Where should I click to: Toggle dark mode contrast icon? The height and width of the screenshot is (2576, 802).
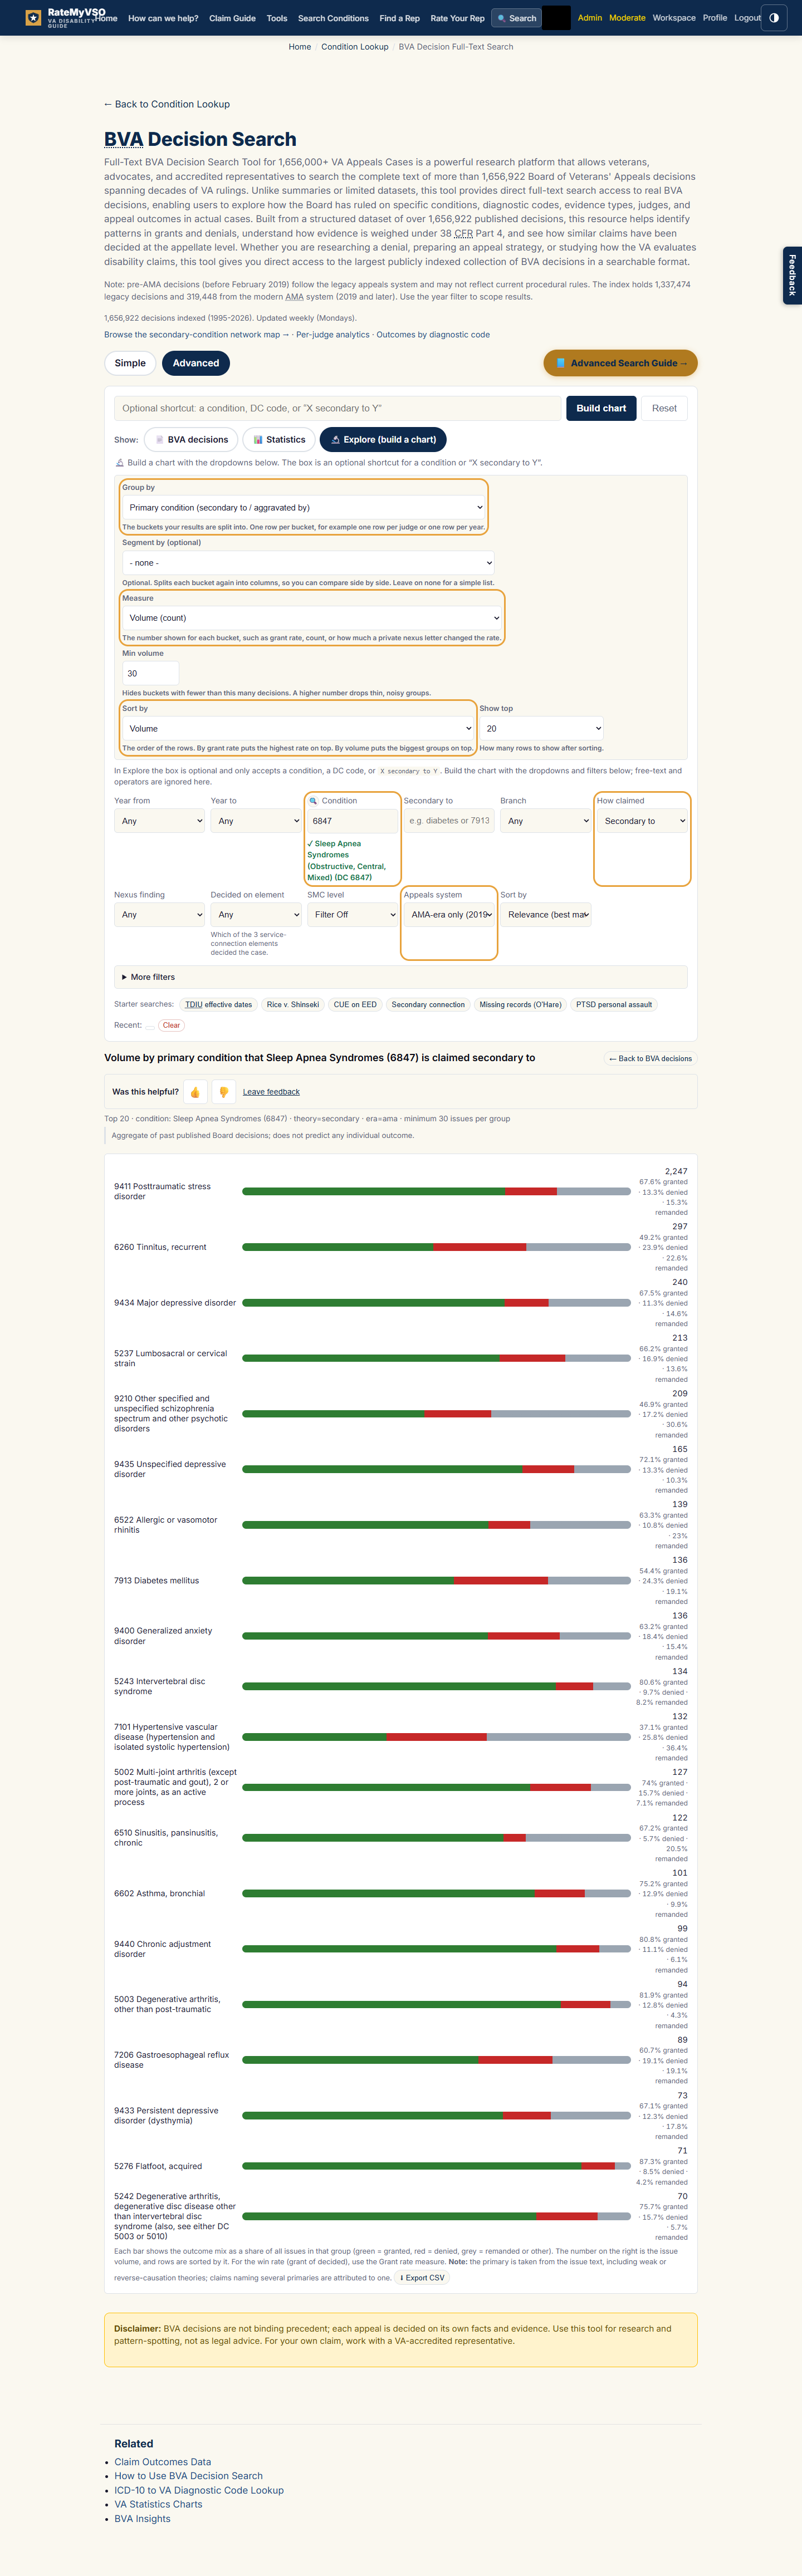tap(774, 17)
